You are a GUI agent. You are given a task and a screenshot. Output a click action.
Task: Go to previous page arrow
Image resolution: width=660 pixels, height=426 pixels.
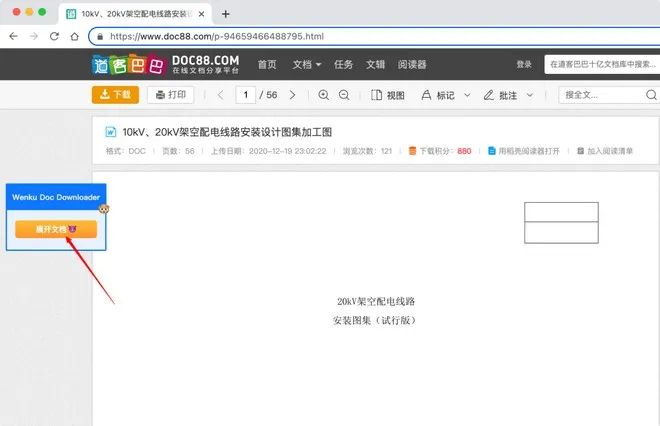pos(220,95)
